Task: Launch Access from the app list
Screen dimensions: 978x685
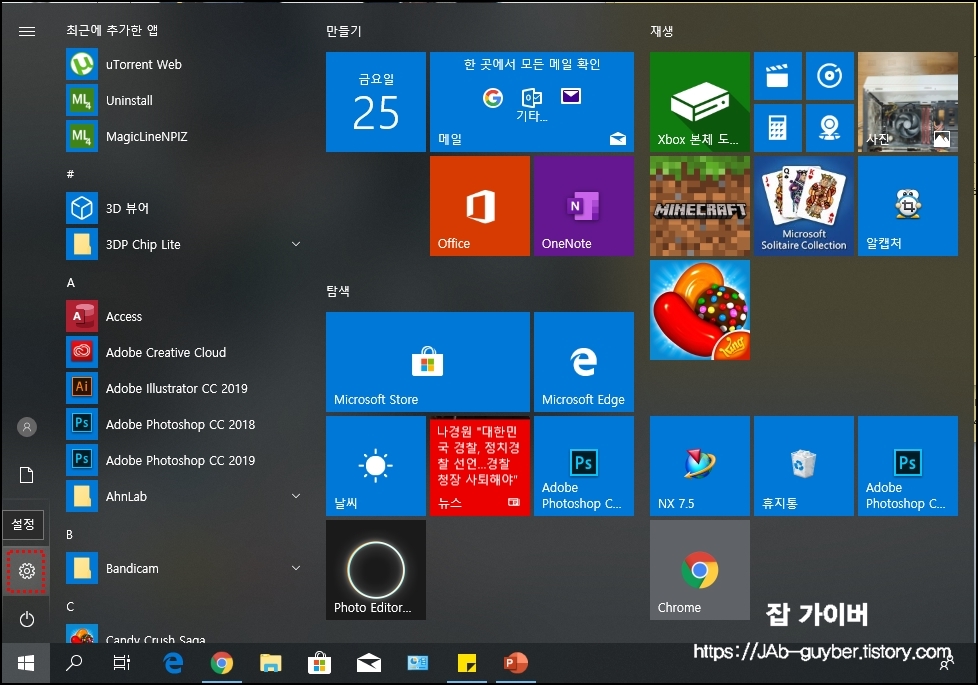Action: (184, 316)
